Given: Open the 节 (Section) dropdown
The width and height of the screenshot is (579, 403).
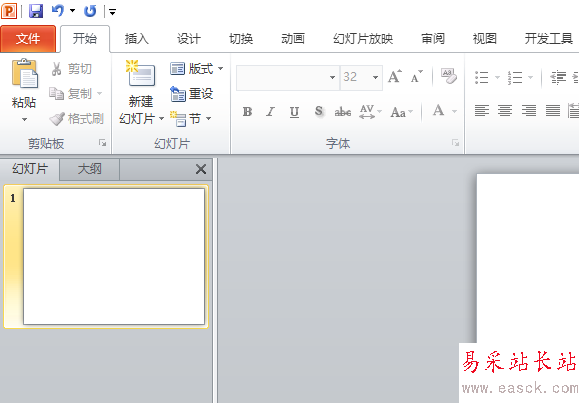Looking at the screenshot, I should coord(191,119).
